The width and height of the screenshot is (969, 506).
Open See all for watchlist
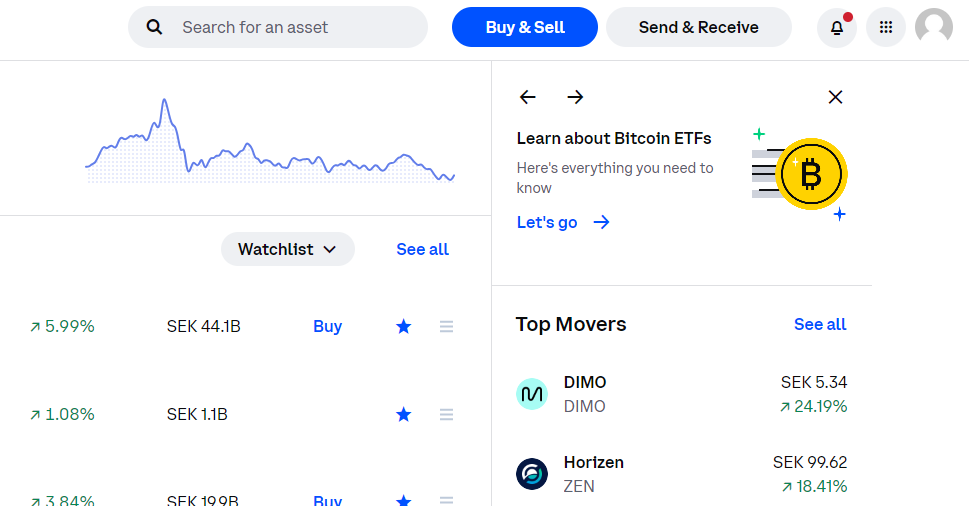pyautogui.click(x=422, y=249)
